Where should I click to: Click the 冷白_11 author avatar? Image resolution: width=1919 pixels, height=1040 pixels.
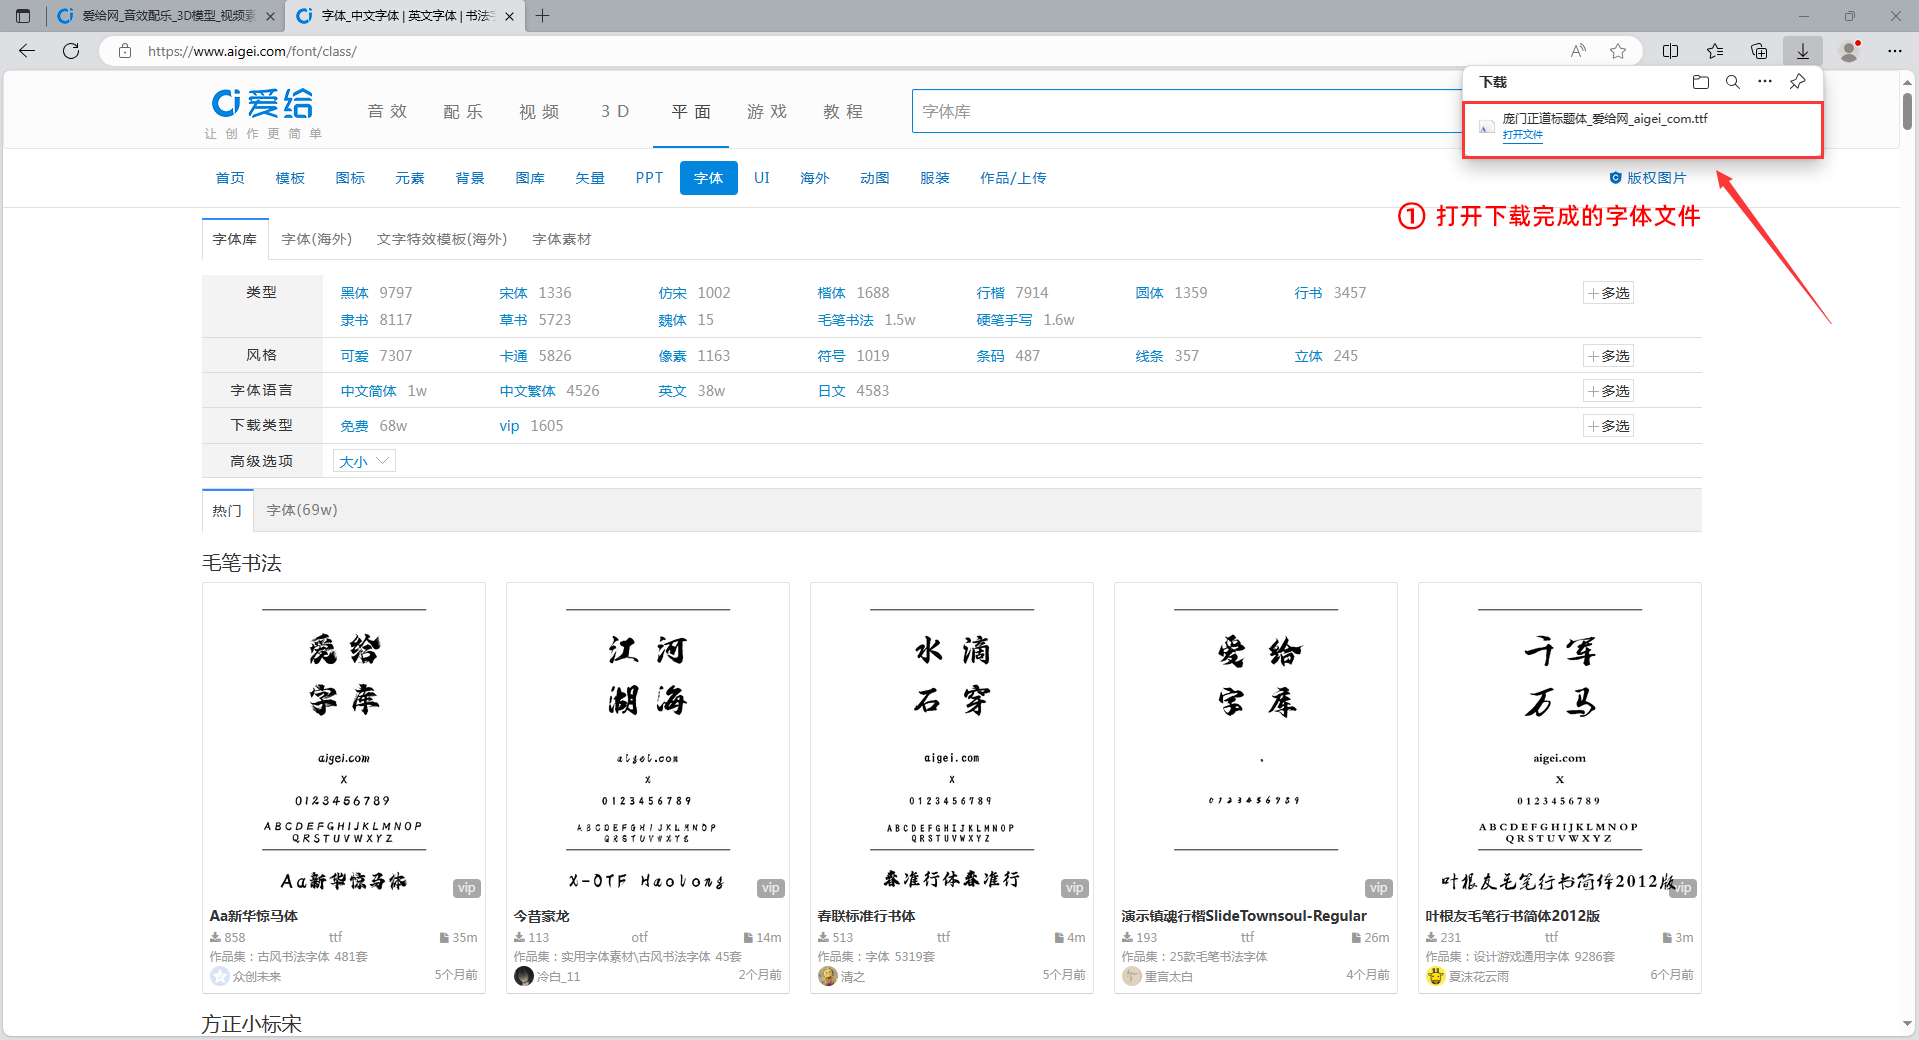pyautogui.click(x=524, y=976)
